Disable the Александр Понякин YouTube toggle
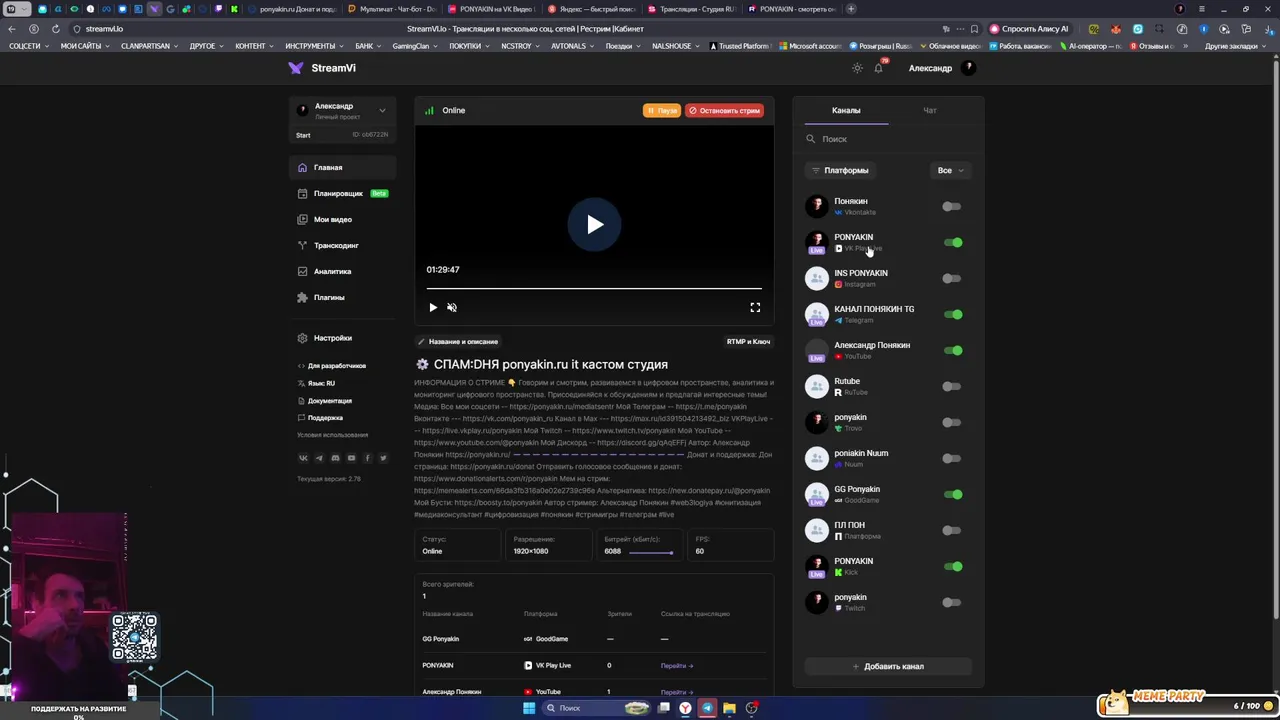The height and width of the screenshot is (720, 1280). click(x=952, y=351)
